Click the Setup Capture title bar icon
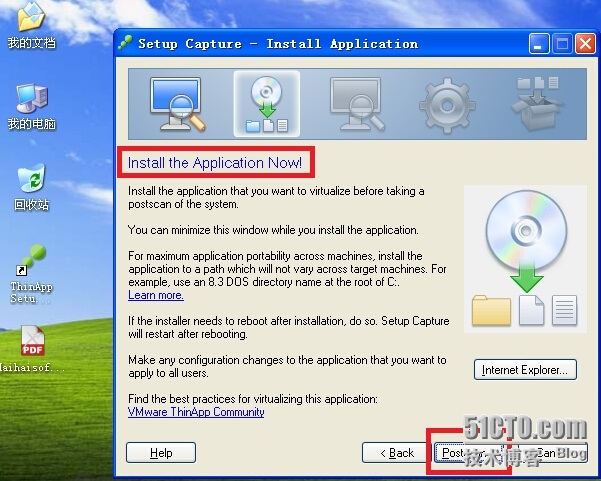The width and height of the screenshot is (601, 481). 125,43
